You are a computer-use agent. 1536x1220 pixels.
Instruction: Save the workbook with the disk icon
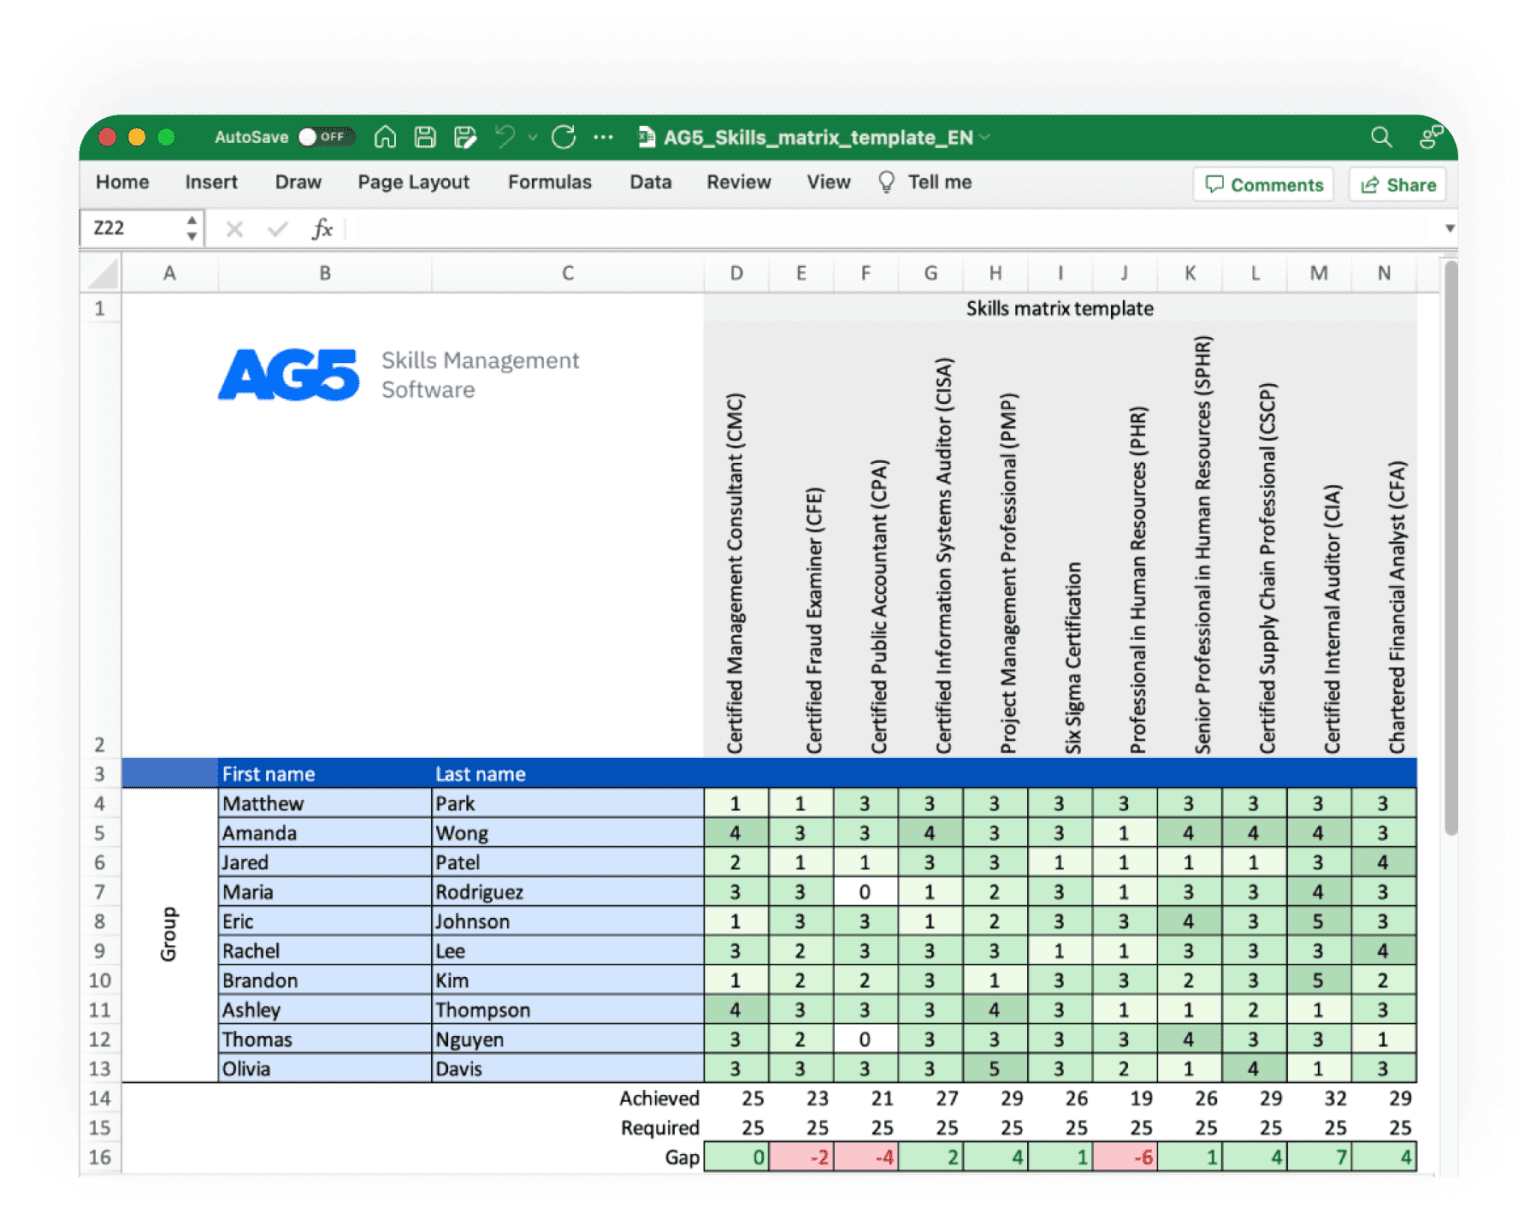coord(424,137)
